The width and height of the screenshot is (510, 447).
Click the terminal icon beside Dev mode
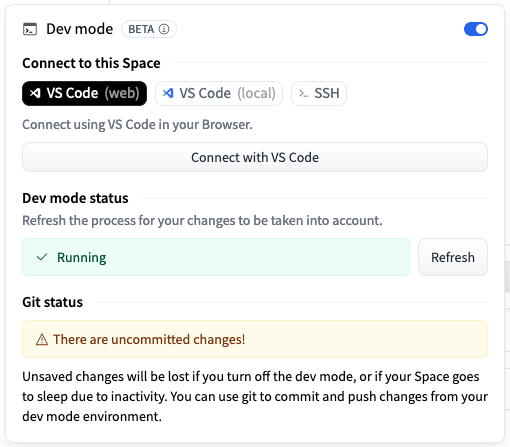[x=30, y=29]
